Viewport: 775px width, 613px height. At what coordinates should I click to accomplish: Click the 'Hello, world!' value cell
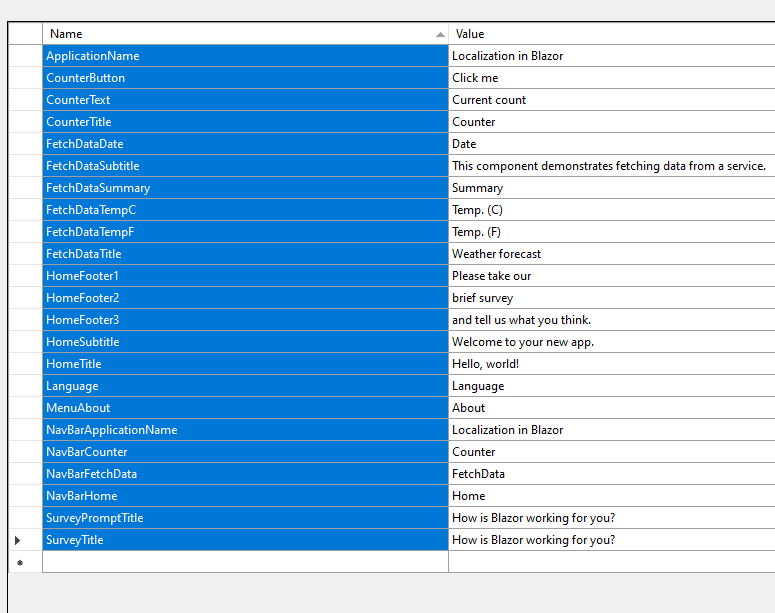611,364
